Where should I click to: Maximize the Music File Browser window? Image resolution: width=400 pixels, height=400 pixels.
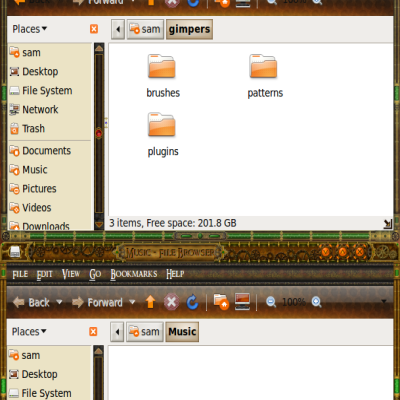pos(343,252)
